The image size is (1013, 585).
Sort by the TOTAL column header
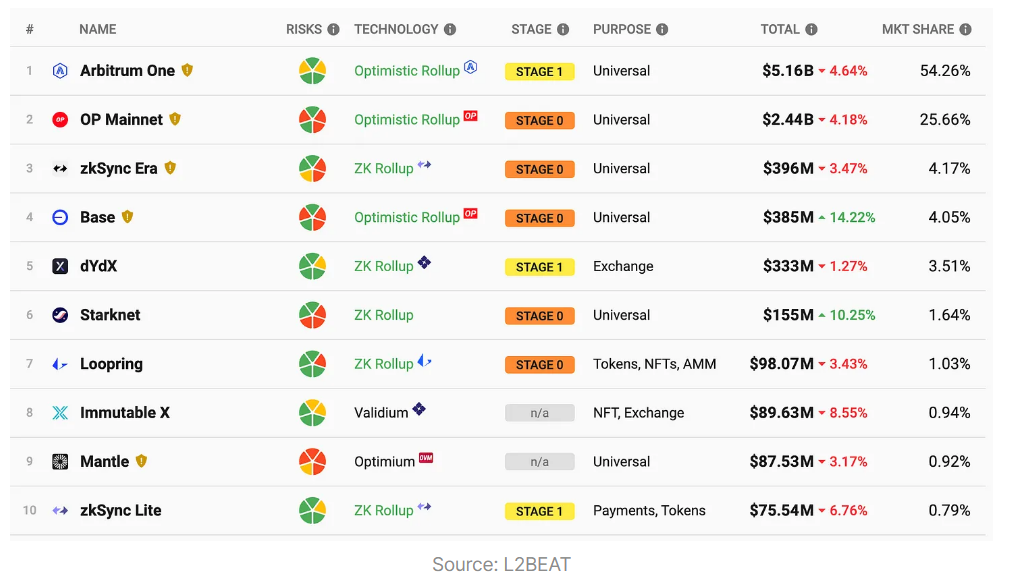pos(780,30)
